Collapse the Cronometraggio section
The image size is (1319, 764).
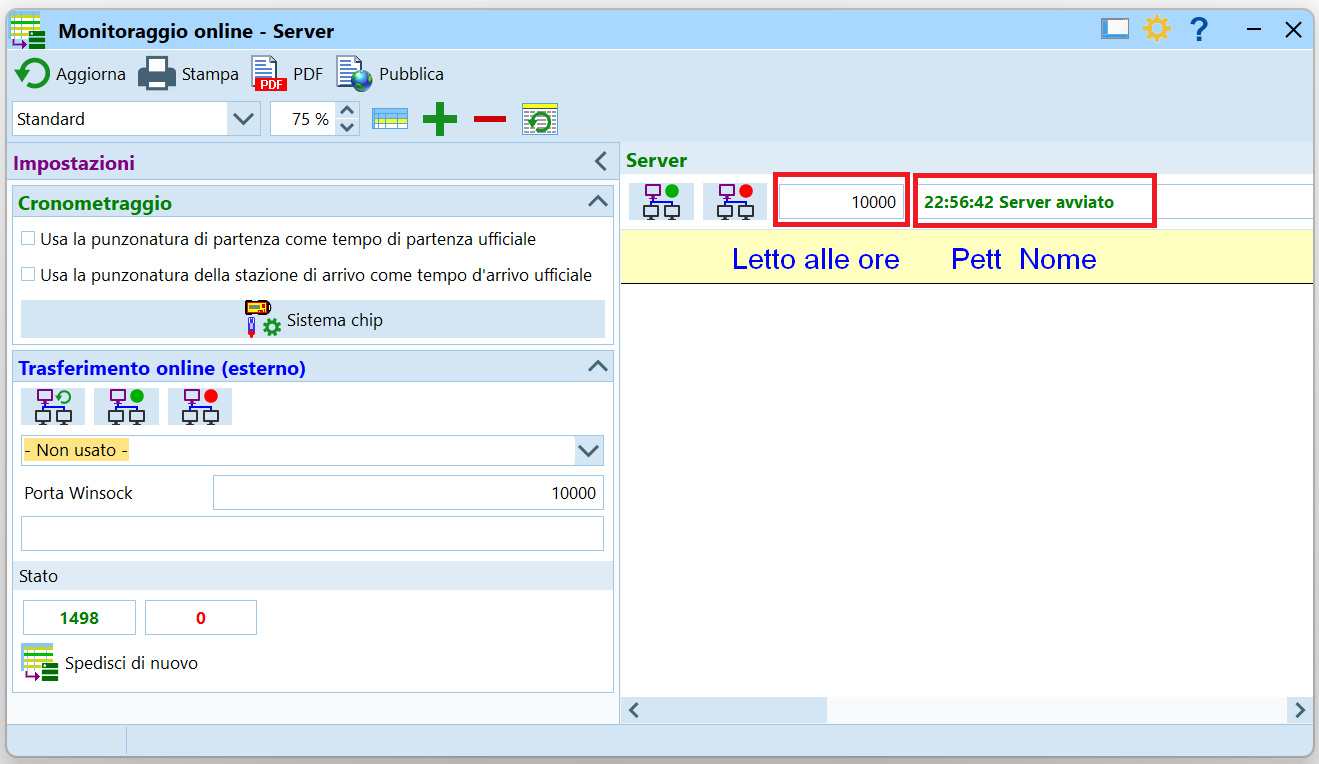(598, 201)
